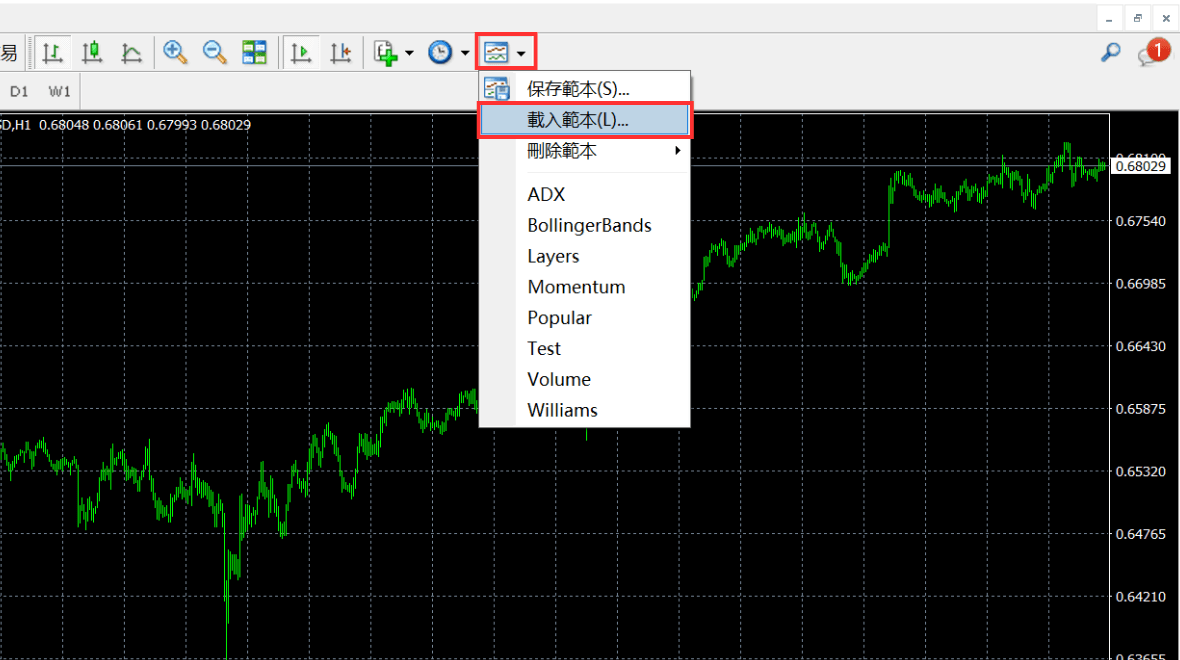Screen dimensions: 1180x660
Task: Switch to line chart view
Action: (131, 52)
